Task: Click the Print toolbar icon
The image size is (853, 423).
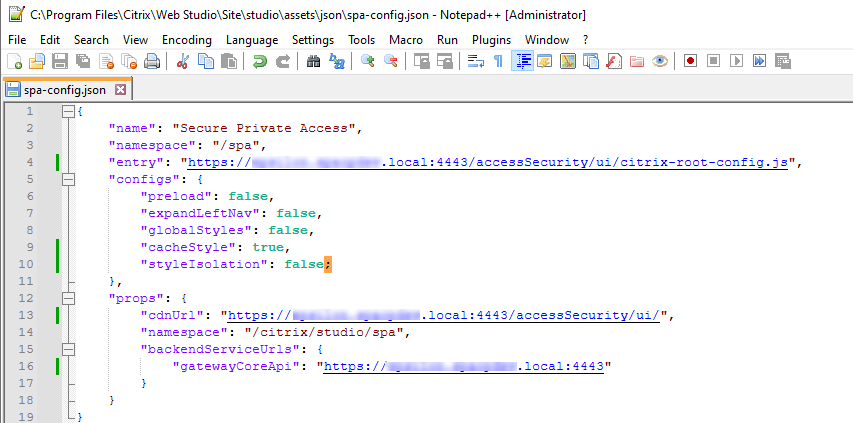Action: coord(152,61)
